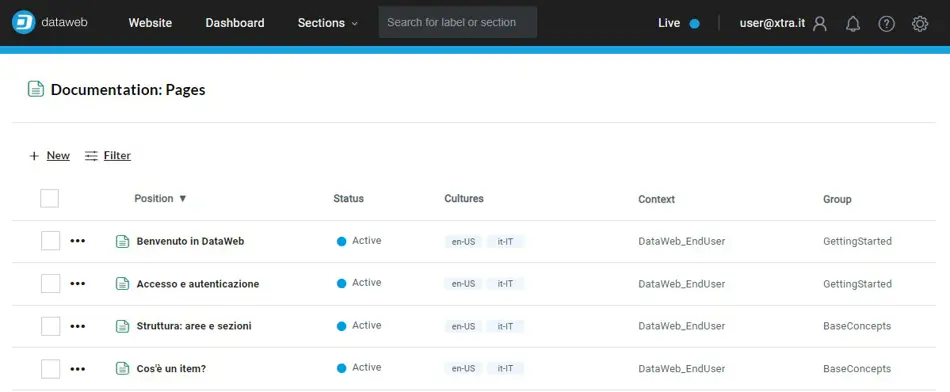The width and height of the screenshot is (950, 392).
Task: Open the help question mark icon
Action: pos(886,24)
